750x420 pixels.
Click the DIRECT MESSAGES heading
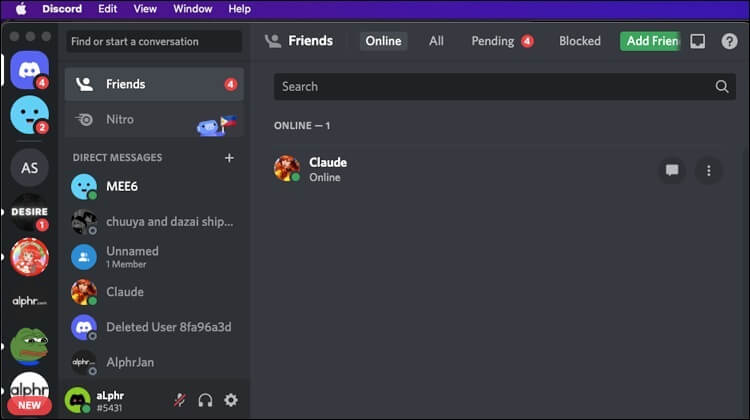pos(117,157)
